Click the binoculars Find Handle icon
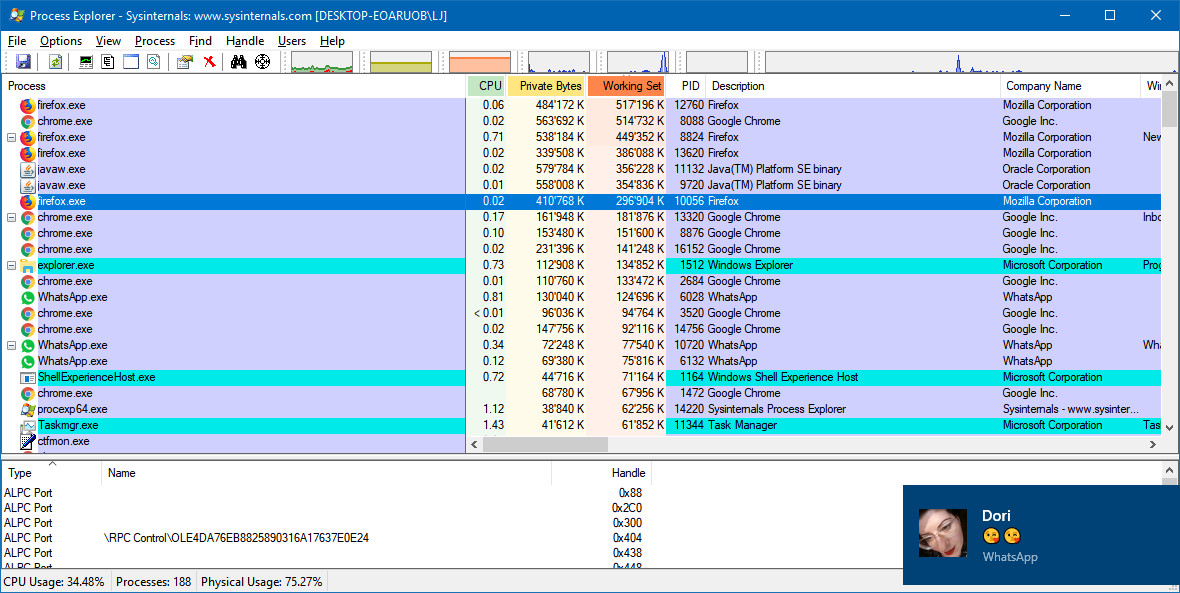Image resolution: width=1180 pixels, height=593 pixels. (239, 62)
